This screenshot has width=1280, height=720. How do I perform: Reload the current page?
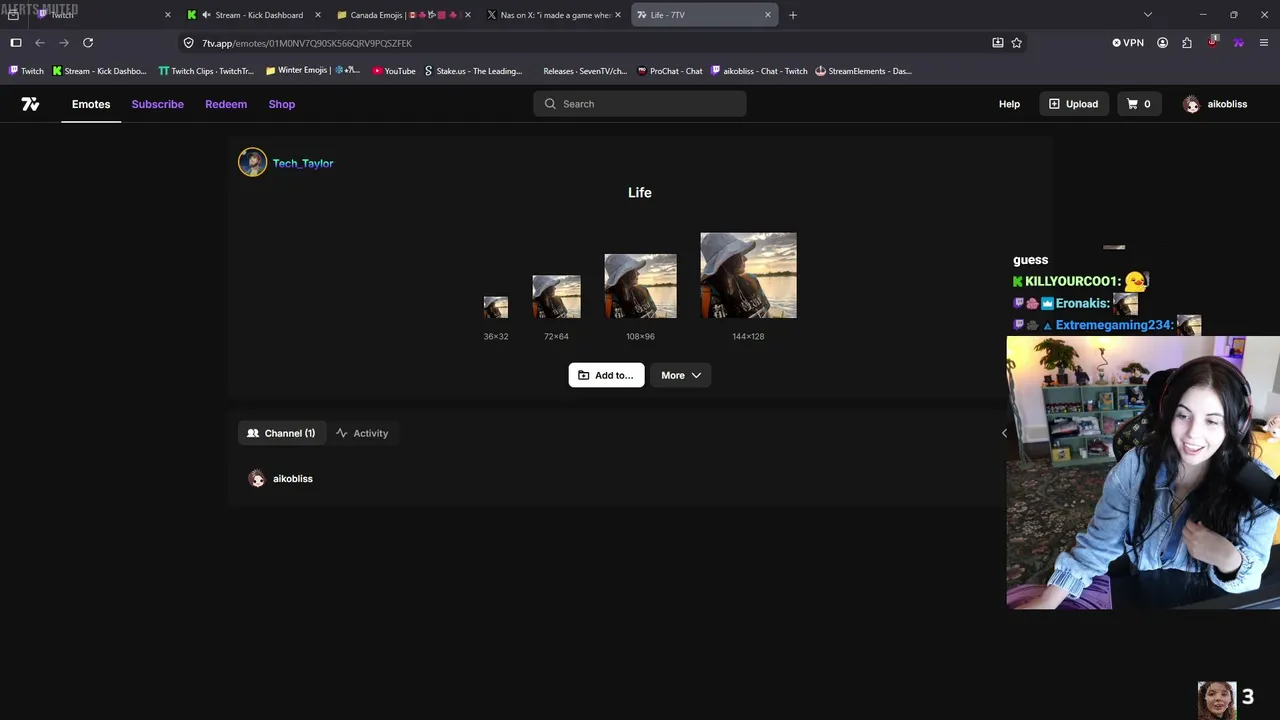(x=88, y=43)
